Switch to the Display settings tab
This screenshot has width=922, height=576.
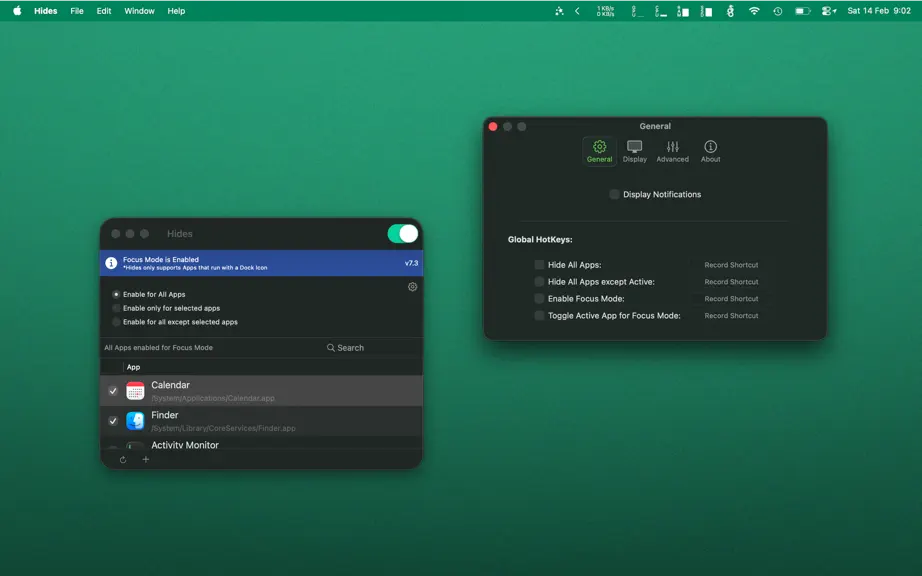(x=634, y=151)
